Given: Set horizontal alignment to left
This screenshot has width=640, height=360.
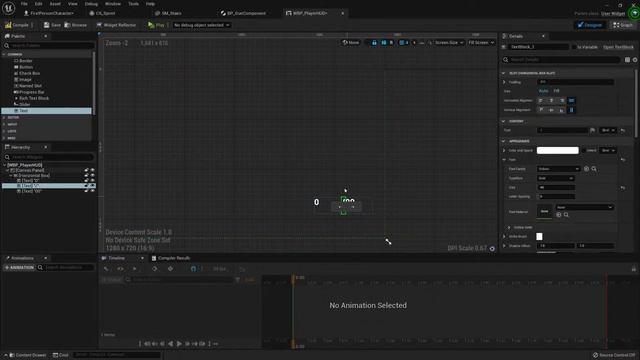Looking at the screenshot, I should pos(541,100).
